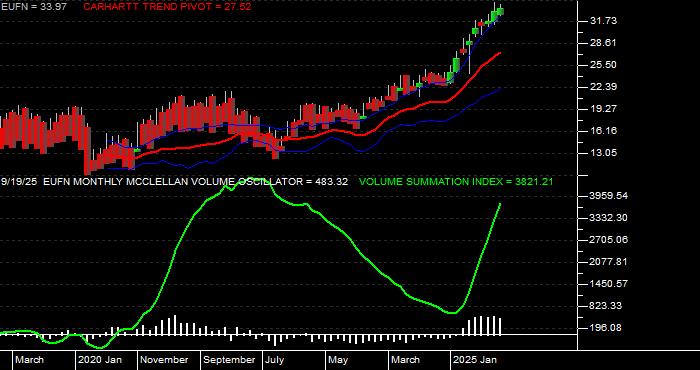
Task: Select the 1450.57 summation axis value
Action: tap(609, 284)
